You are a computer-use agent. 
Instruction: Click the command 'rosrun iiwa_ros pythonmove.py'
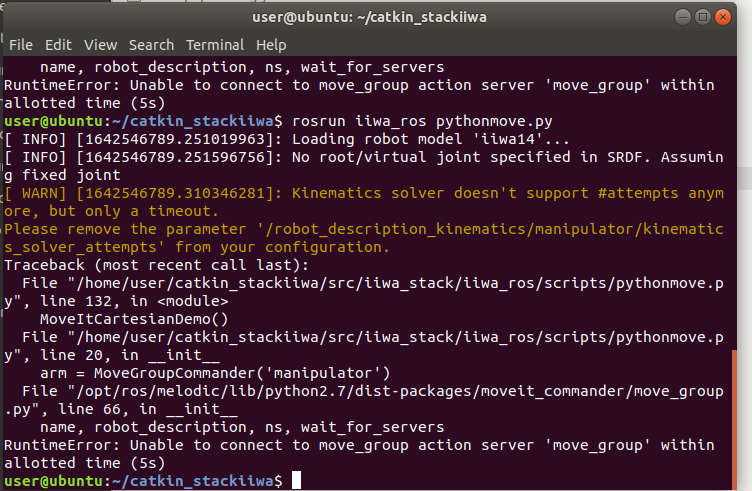(422, 121)
